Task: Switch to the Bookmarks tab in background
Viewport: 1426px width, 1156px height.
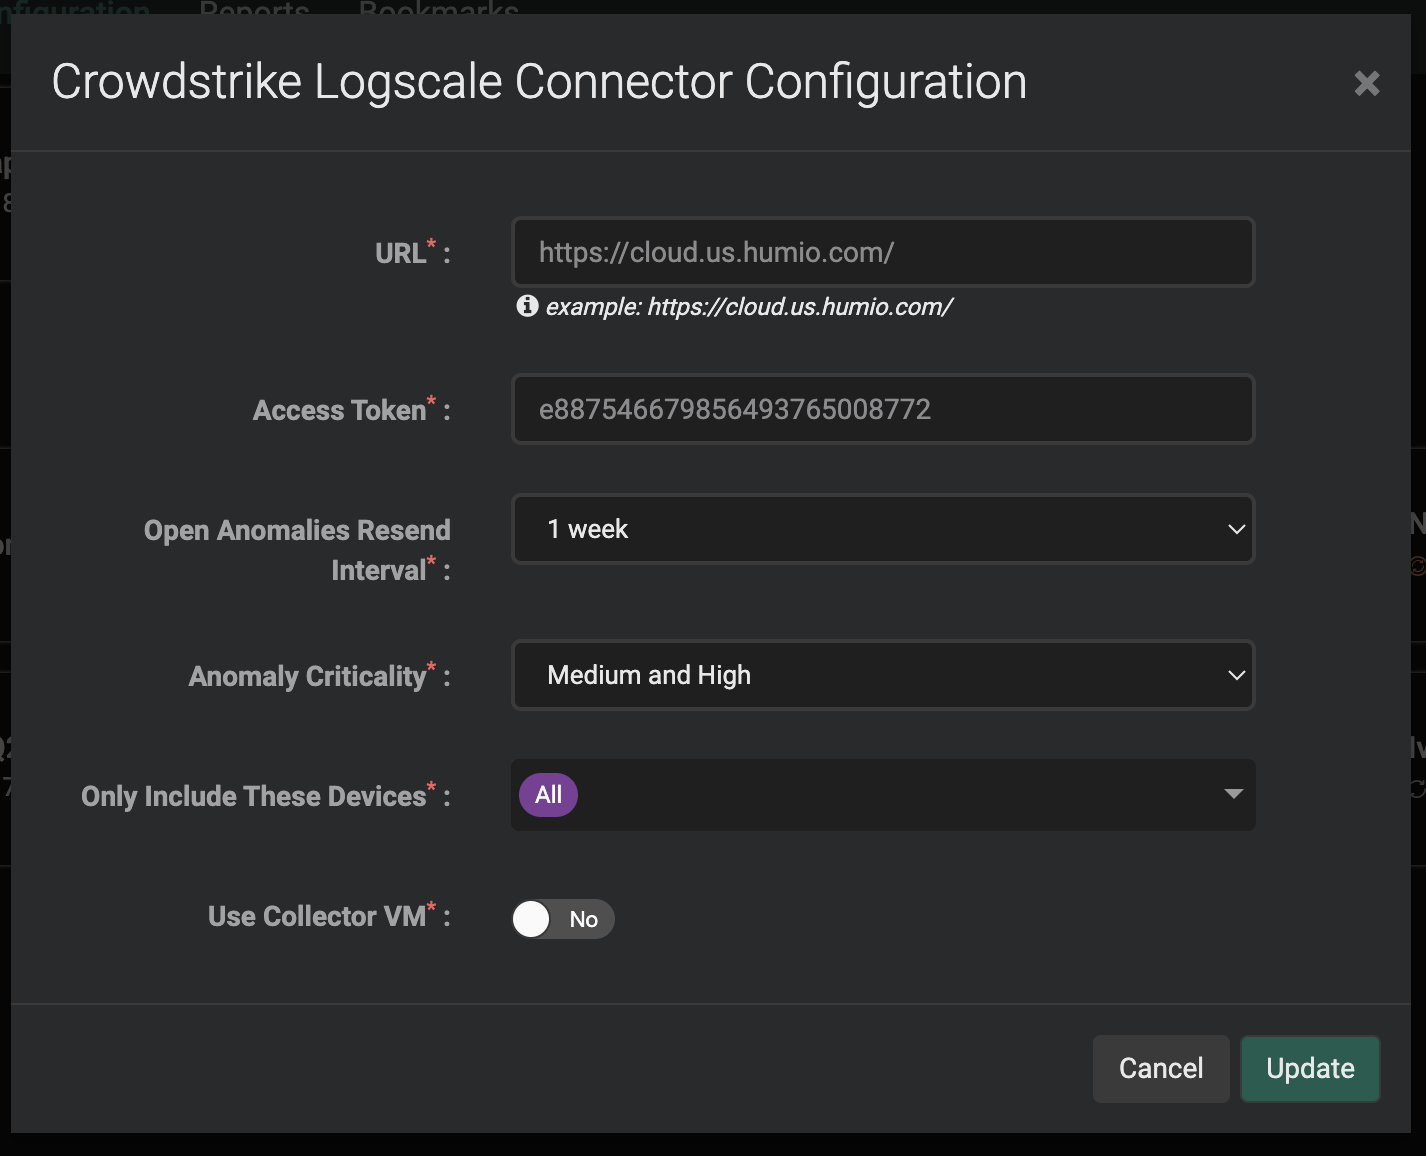Action: point(438,8)
